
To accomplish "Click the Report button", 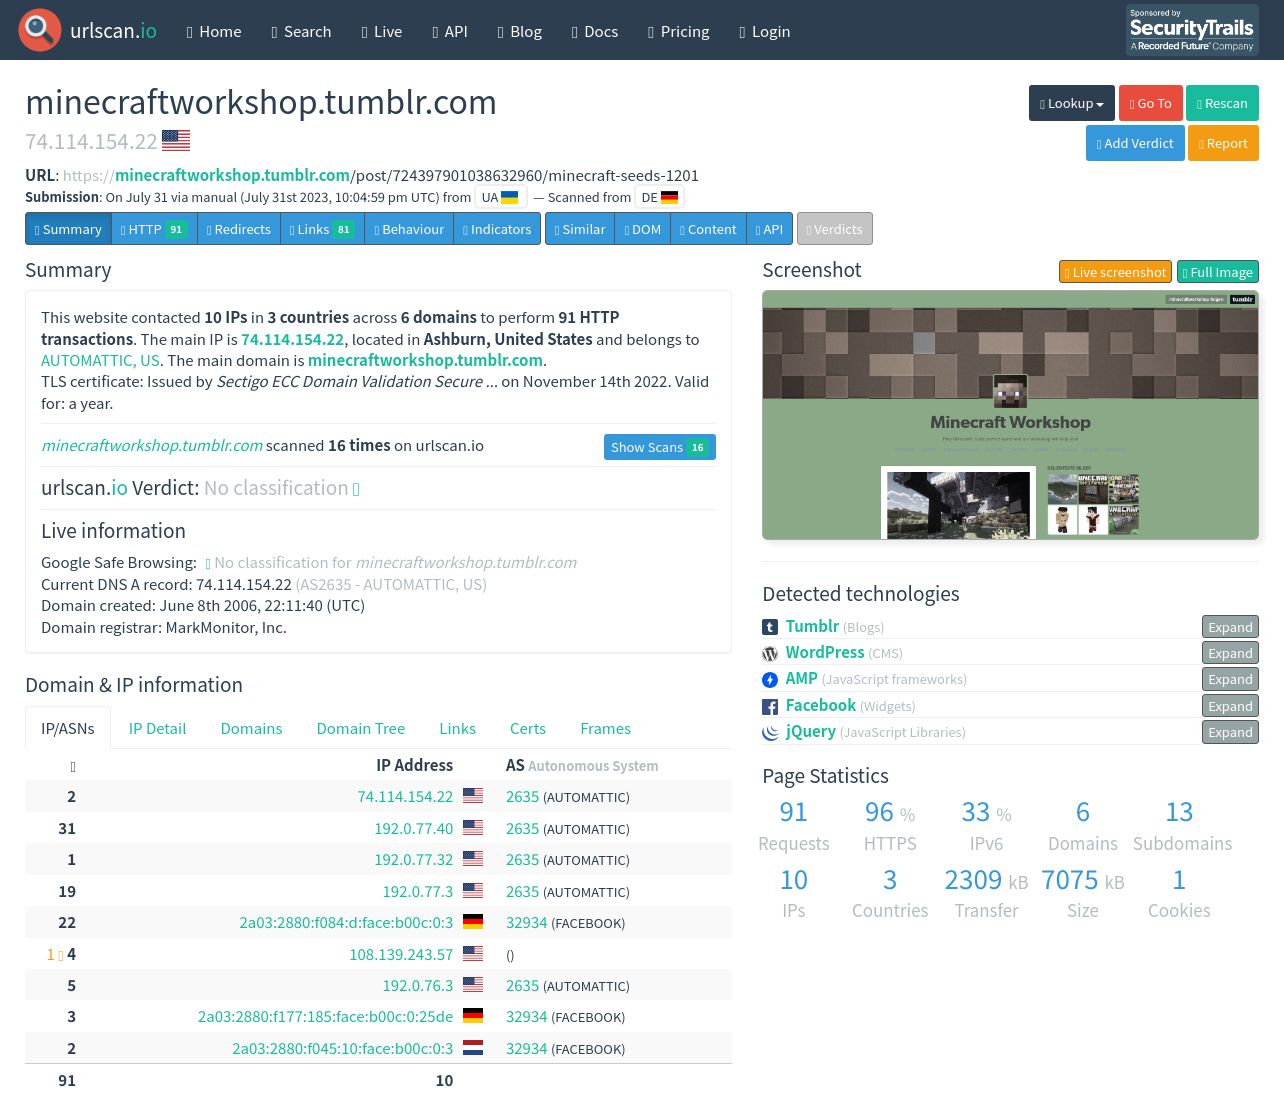I will (x=1223, y=143).
